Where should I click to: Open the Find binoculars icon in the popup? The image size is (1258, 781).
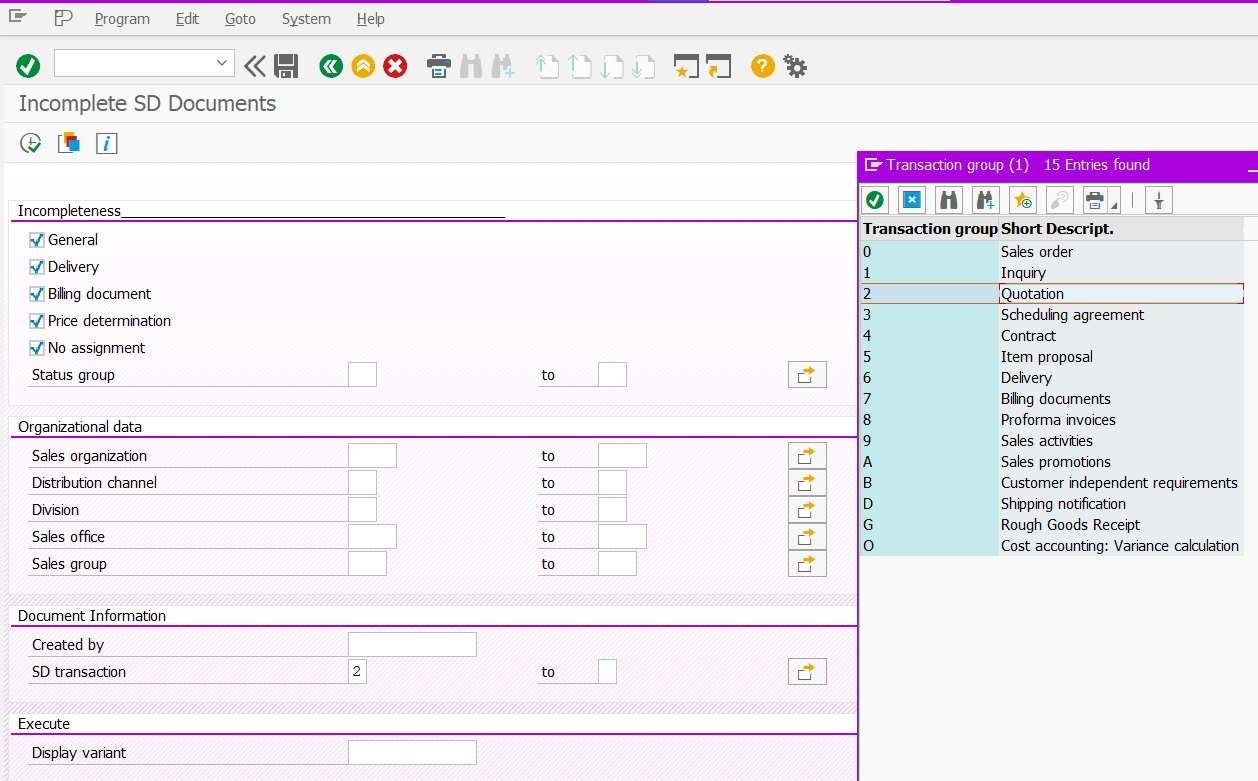click(947, 199)
